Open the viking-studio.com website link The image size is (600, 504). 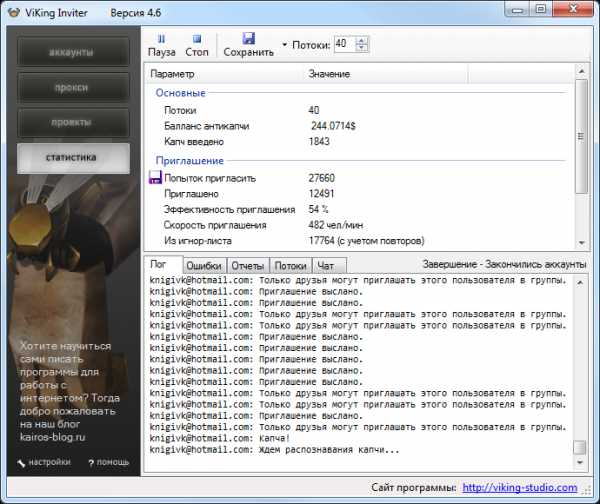coord(520,488)
